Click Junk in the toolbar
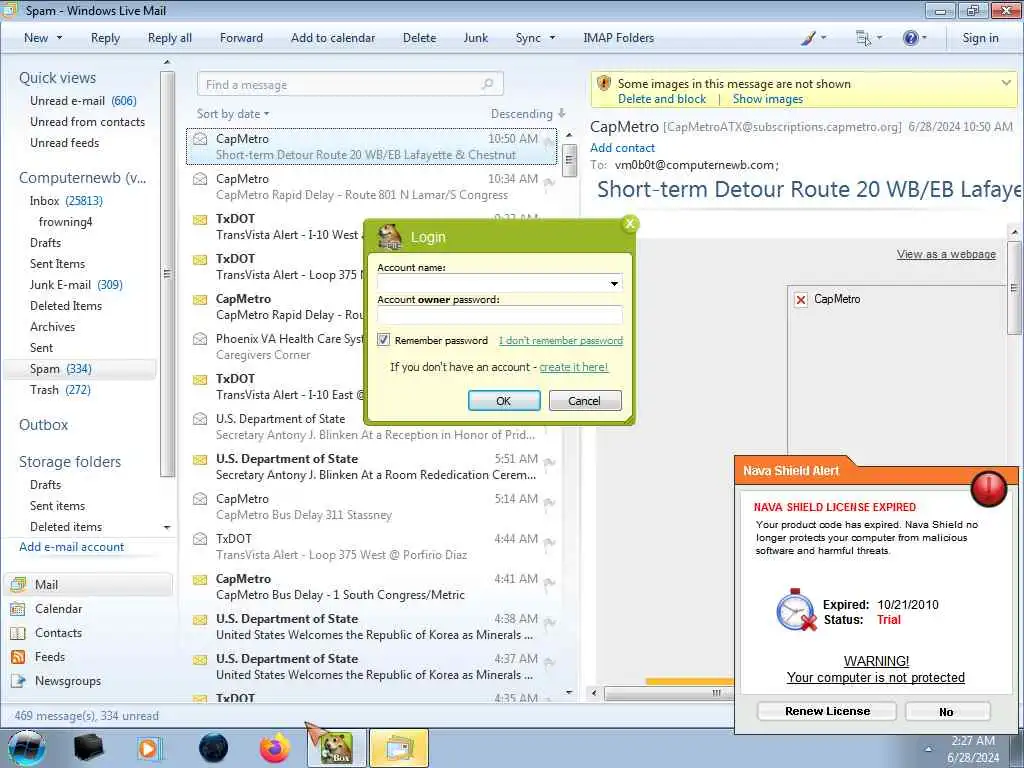This screenshot has width=1024, height=768. (x=475, y=38)
